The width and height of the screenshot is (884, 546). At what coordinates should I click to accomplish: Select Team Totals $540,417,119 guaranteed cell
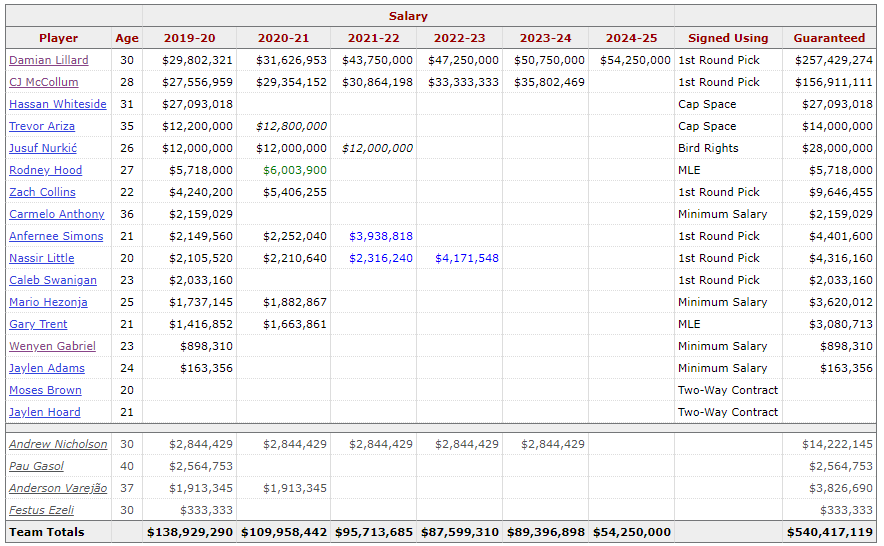tap(830, 532)
